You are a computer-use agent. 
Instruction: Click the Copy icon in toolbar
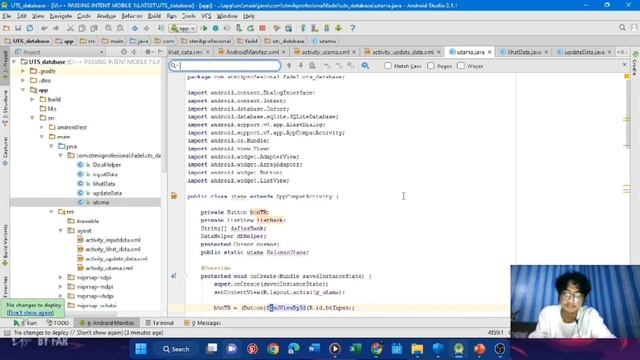82,28
